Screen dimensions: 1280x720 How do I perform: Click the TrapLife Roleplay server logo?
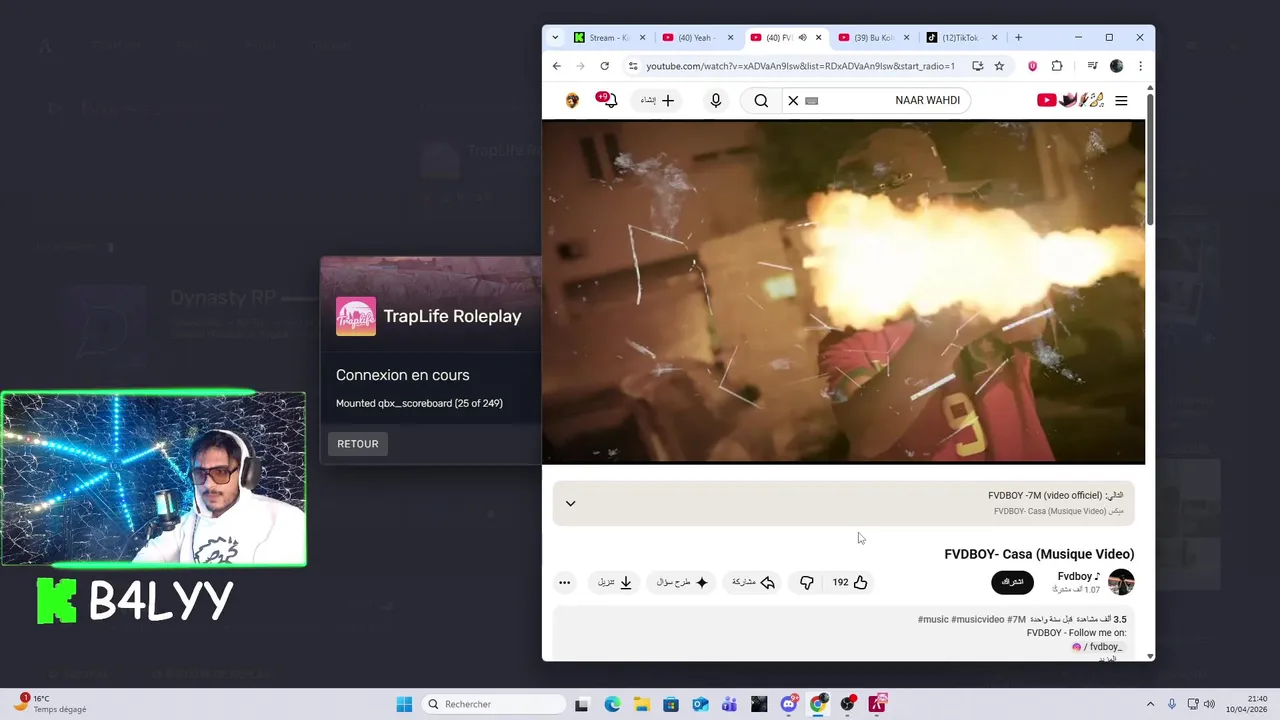[356, 316]
